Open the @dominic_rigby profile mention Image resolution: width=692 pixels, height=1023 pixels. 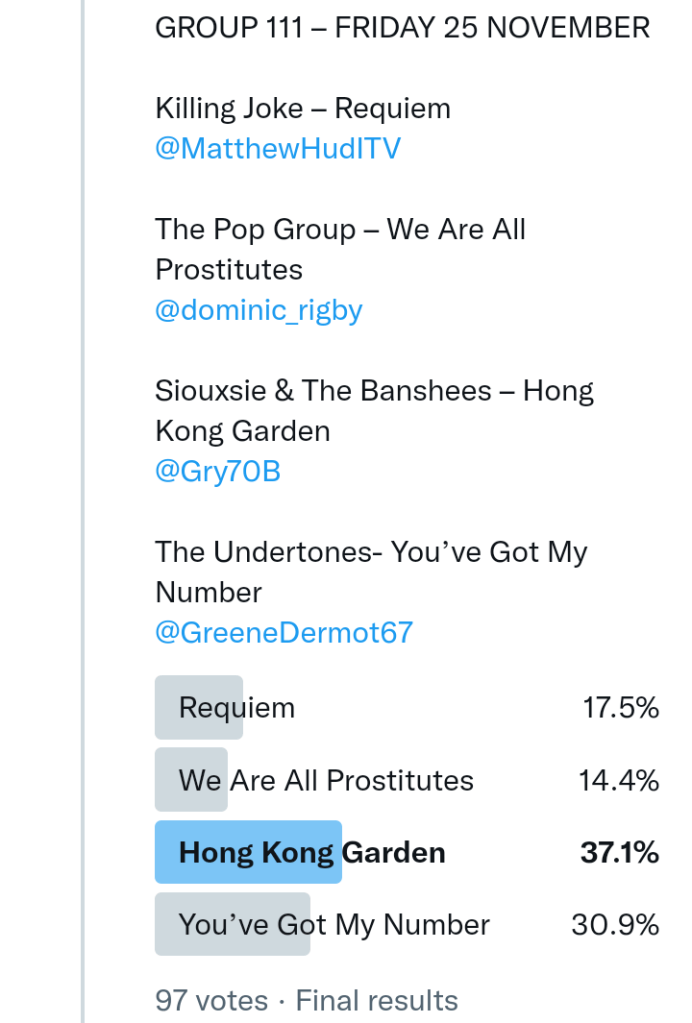point(258,310)
